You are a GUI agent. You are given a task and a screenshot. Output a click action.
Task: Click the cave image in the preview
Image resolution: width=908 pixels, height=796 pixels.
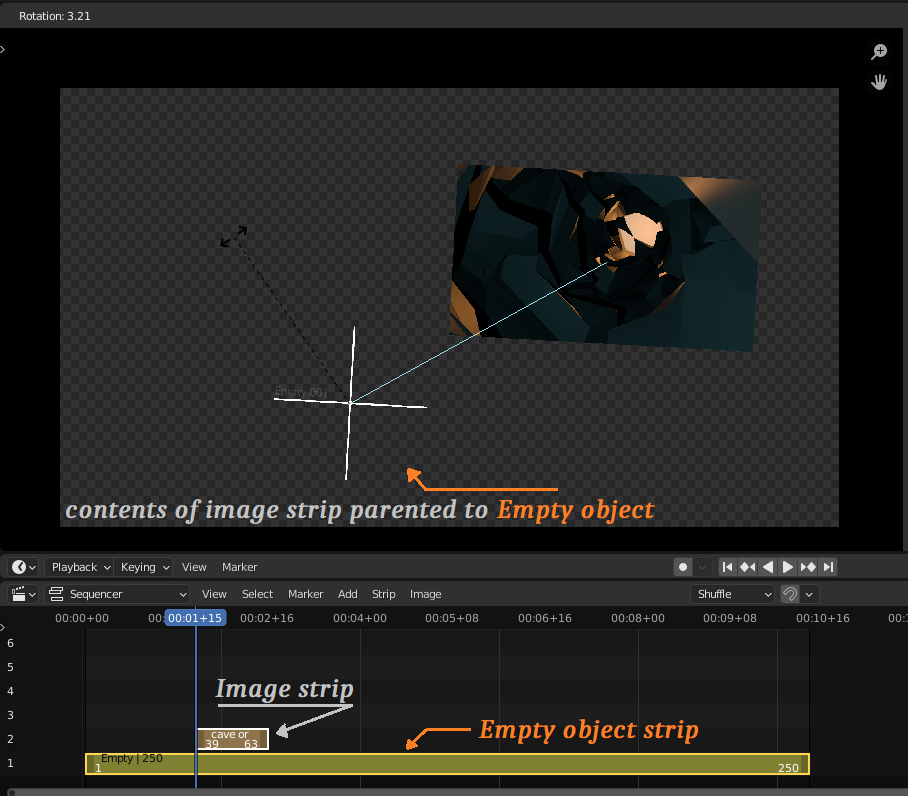(x=605, y=258)
